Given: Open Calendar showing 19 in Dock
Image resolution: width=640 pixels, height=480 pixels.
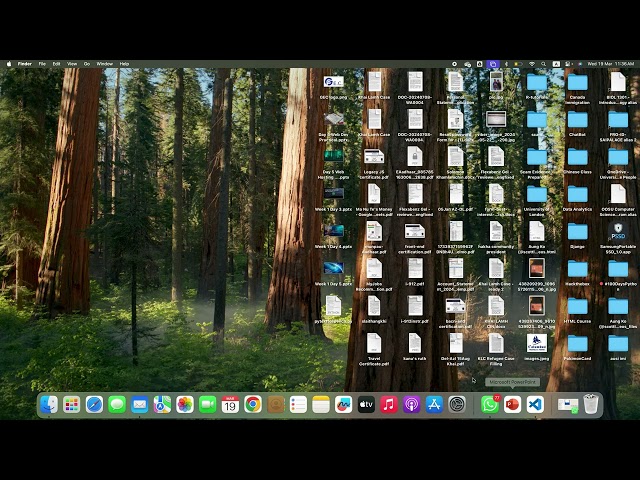Looking at the screenshot, I should (230, 404).
